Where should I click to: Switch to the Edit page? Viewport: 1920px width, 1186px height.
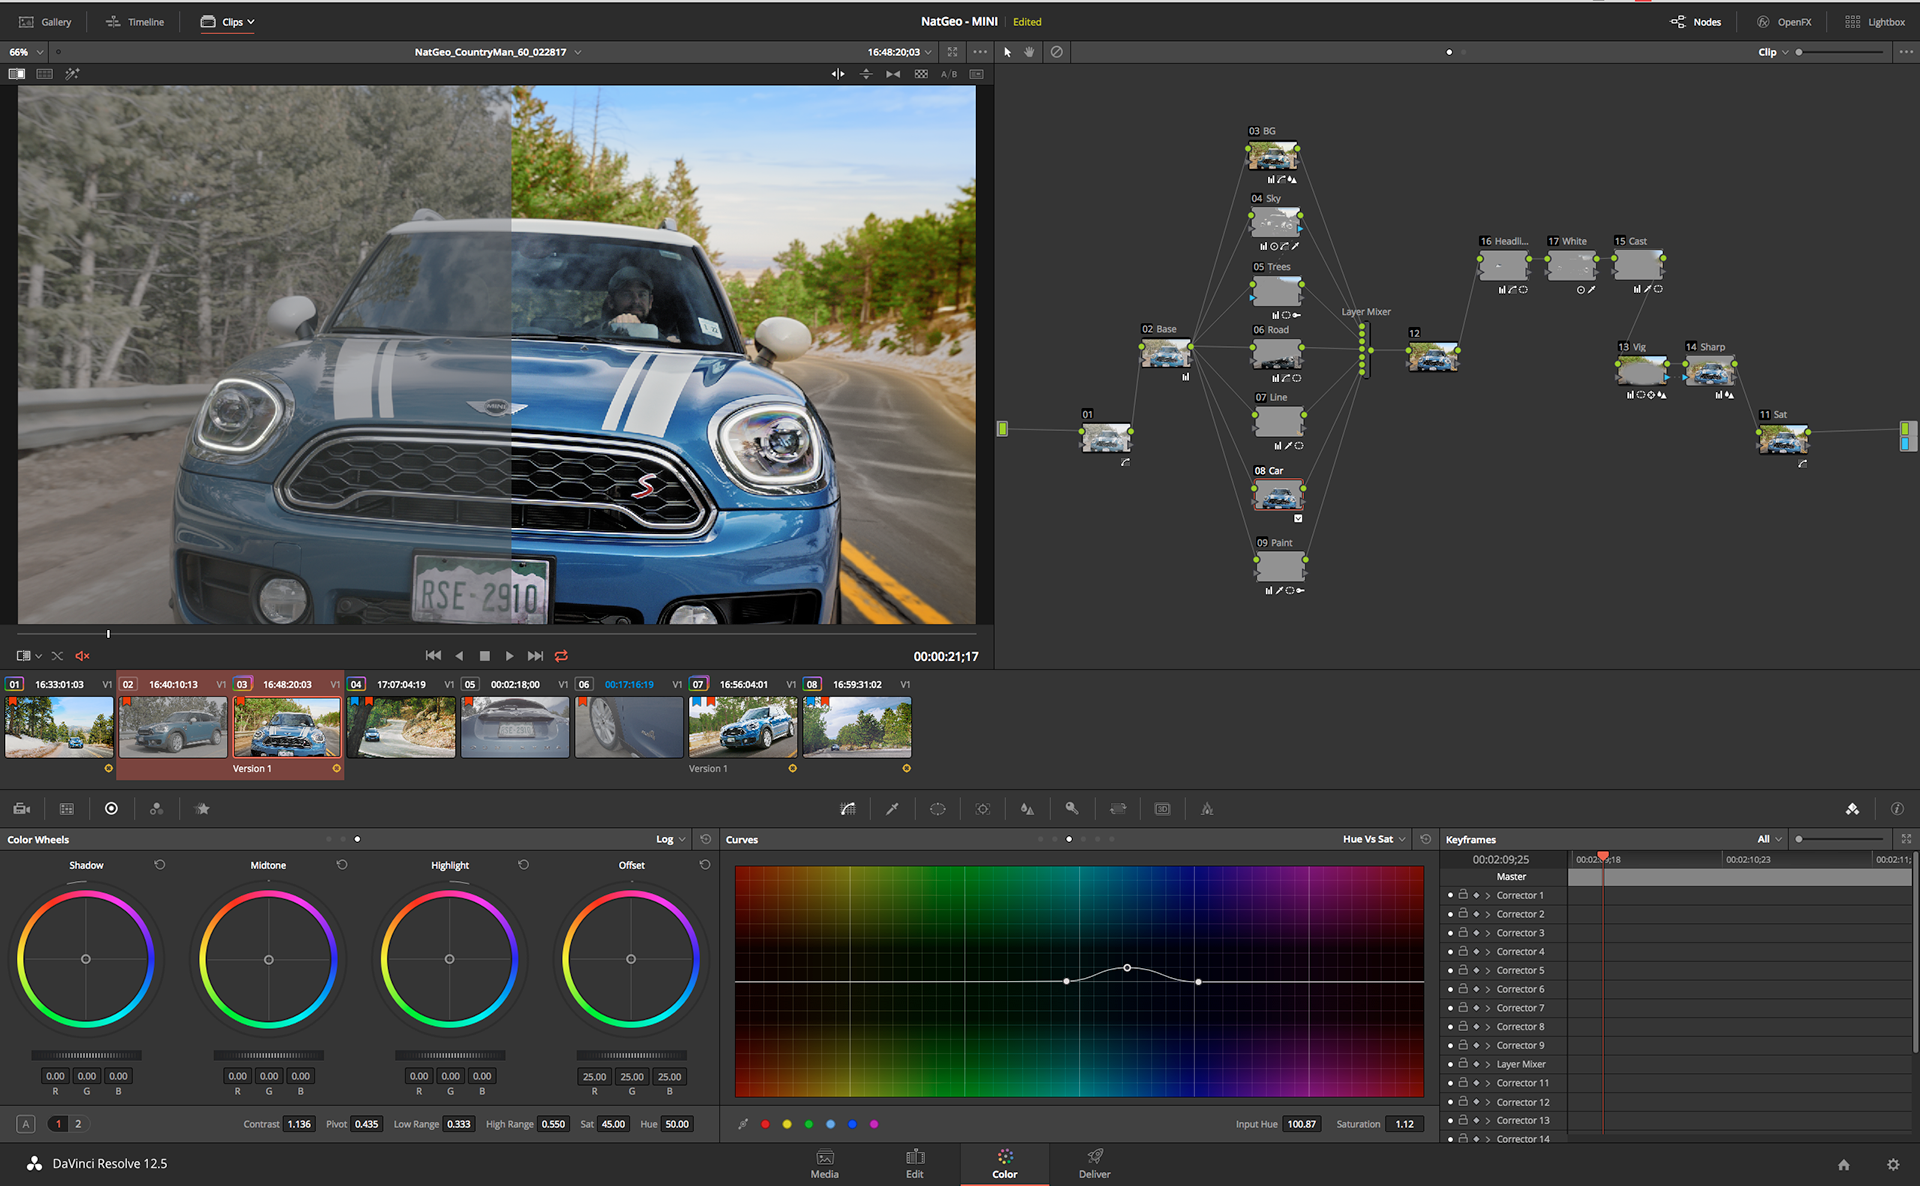[915, 1165]
